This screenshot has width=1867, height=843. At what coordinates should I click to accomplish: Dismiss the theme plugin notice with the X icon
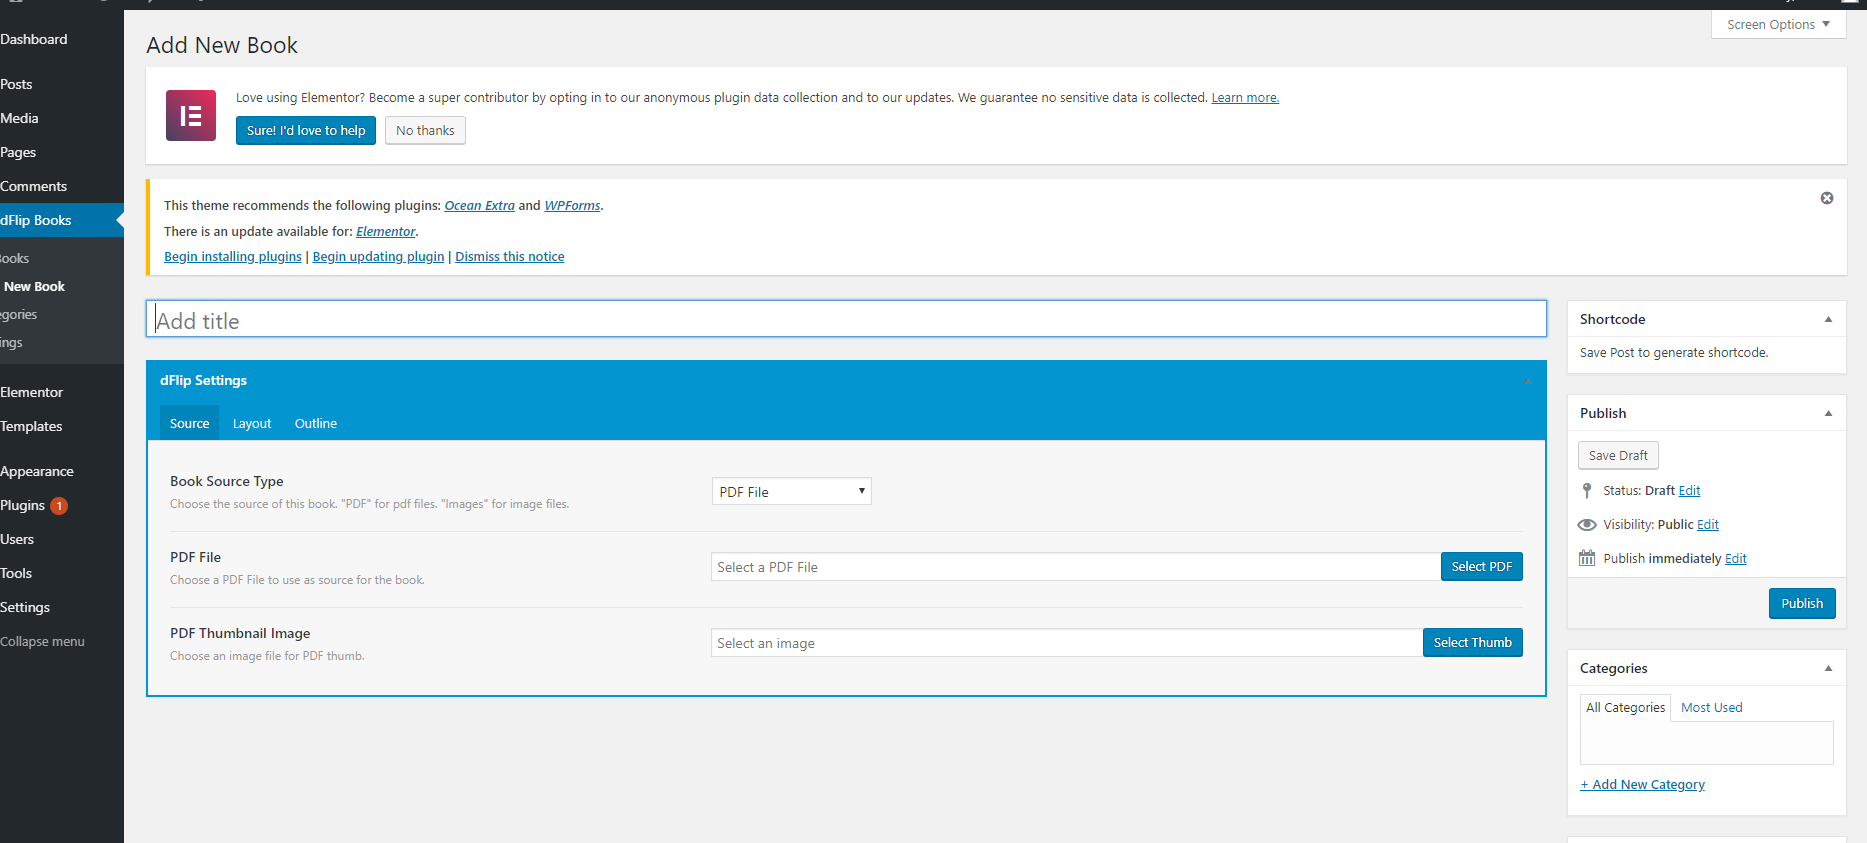pos(1827,198)
